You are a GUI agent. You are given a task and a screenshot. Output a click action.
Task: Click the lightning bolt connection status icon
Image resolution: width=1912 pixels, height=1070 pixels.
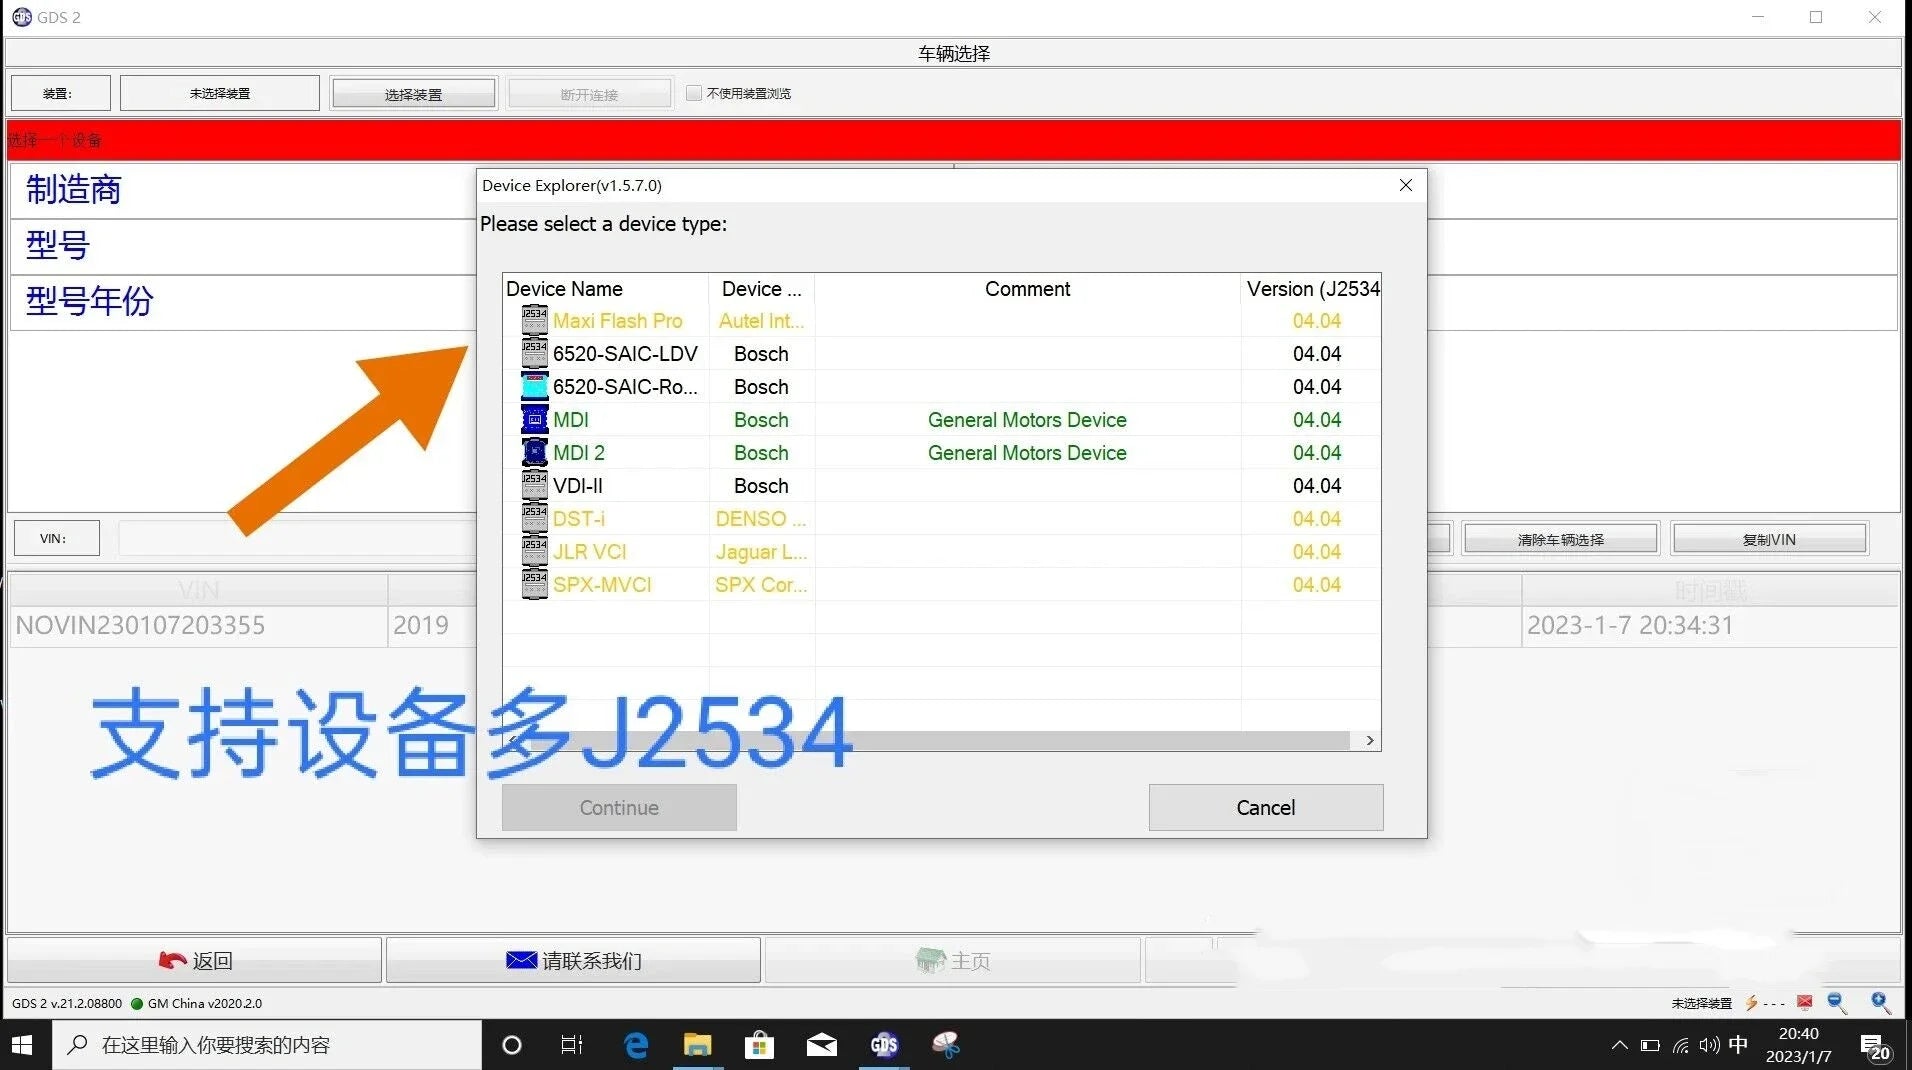pyautogui.click(x=1752, y=1002)
